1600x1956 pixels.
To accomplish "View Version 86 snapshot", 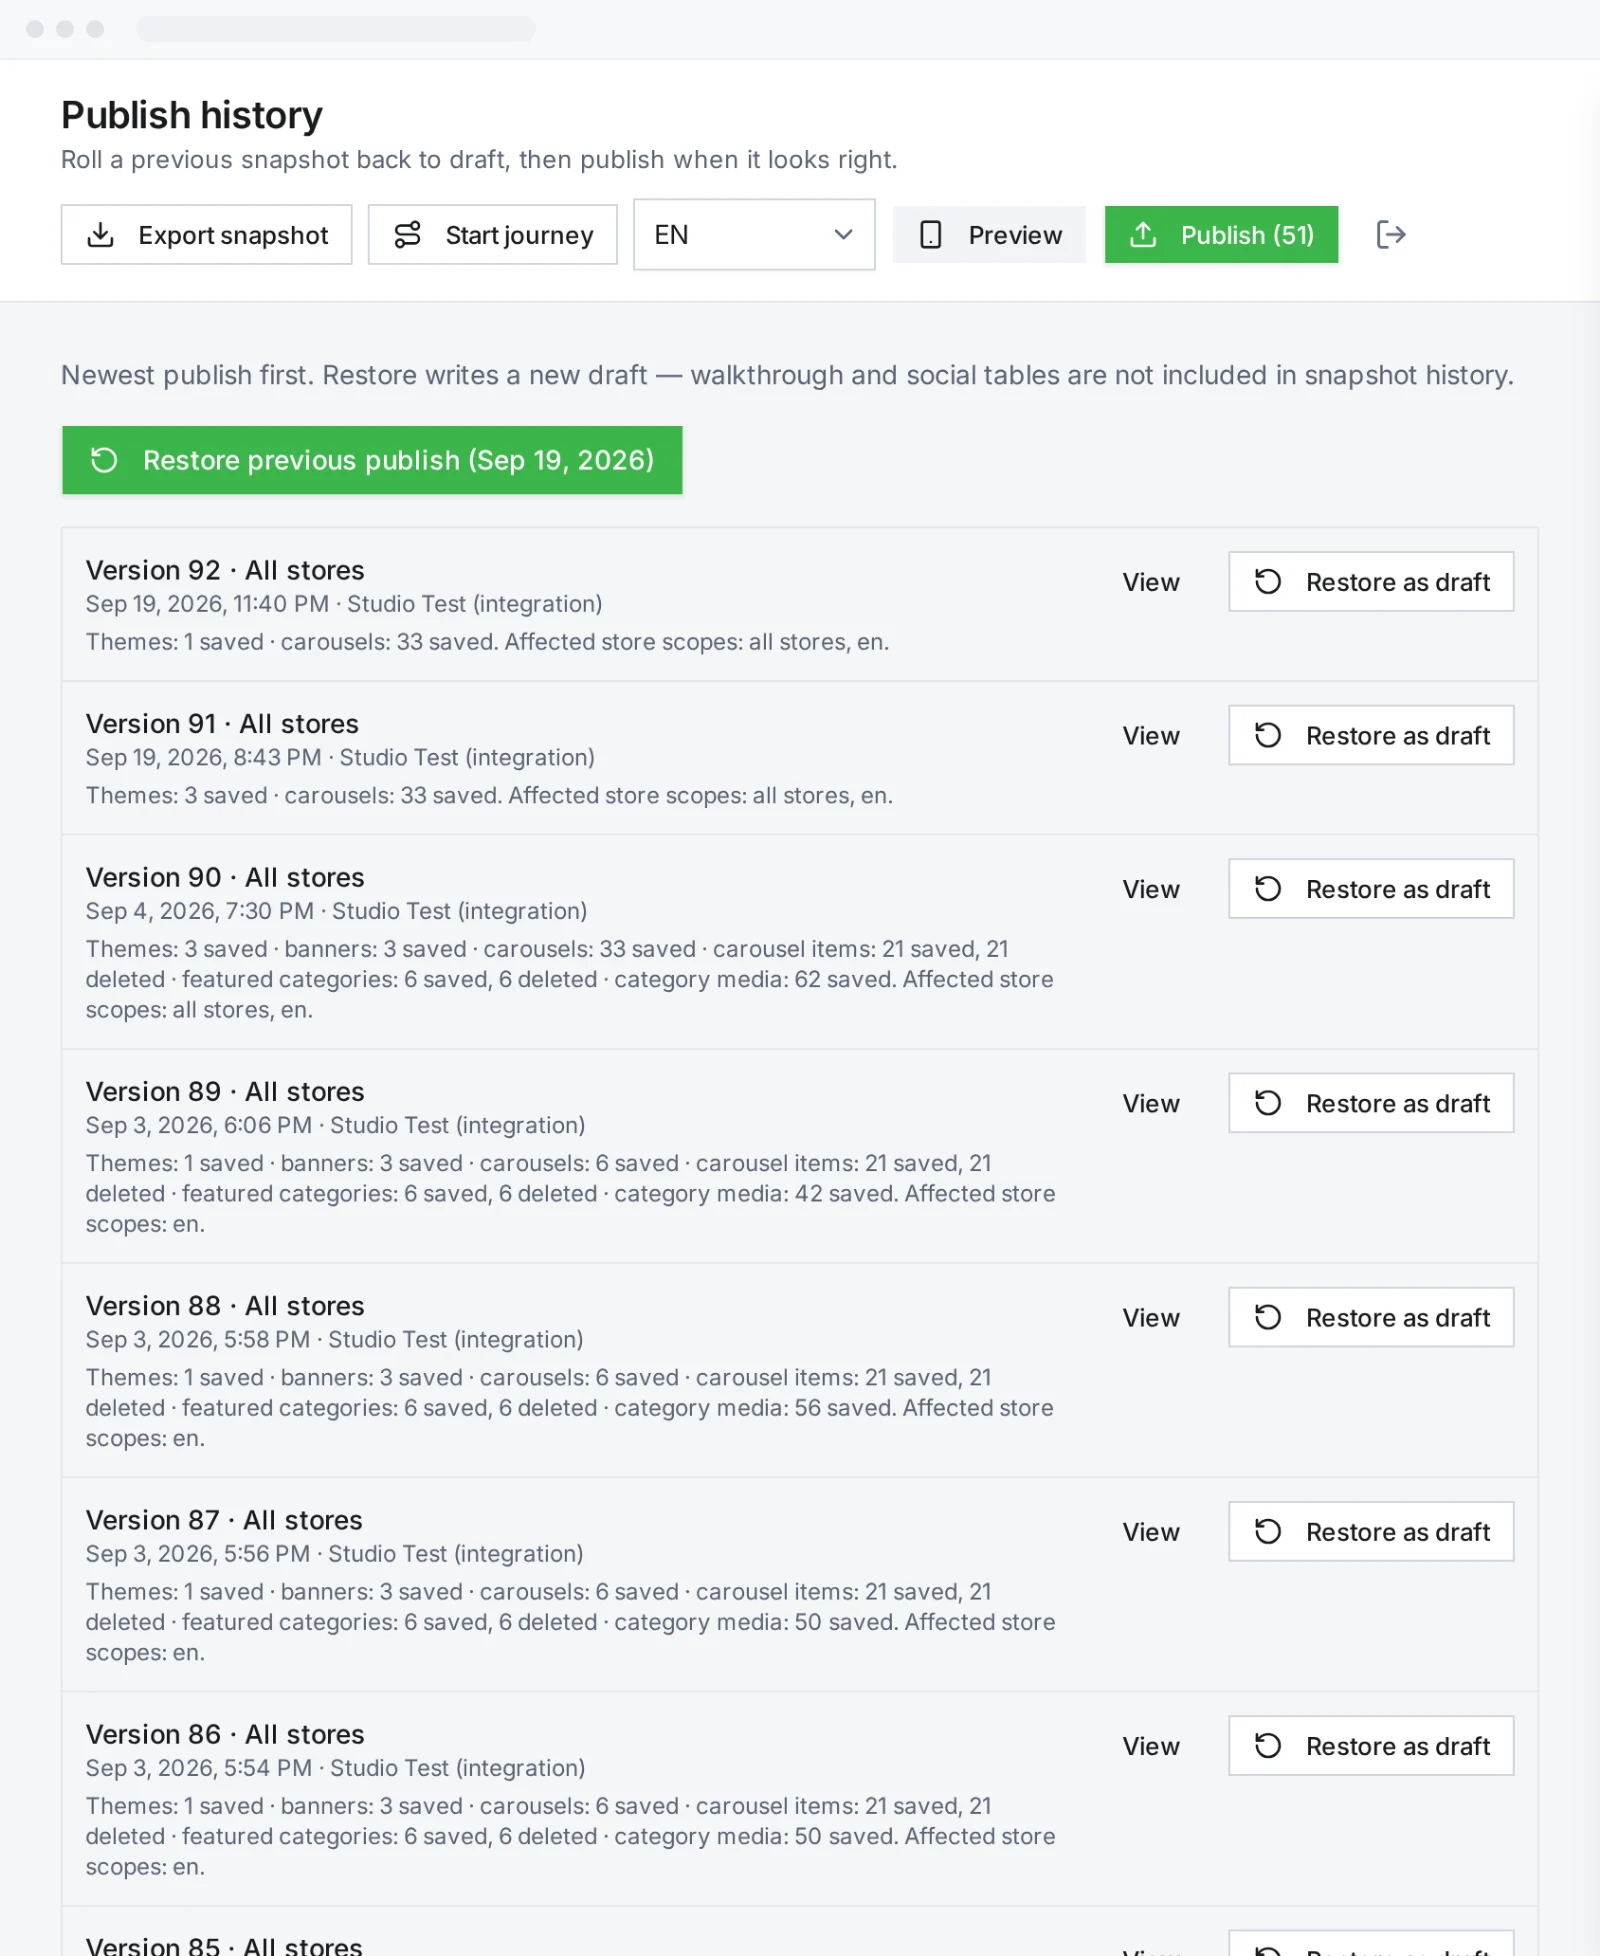I will coord(1151,1746).
